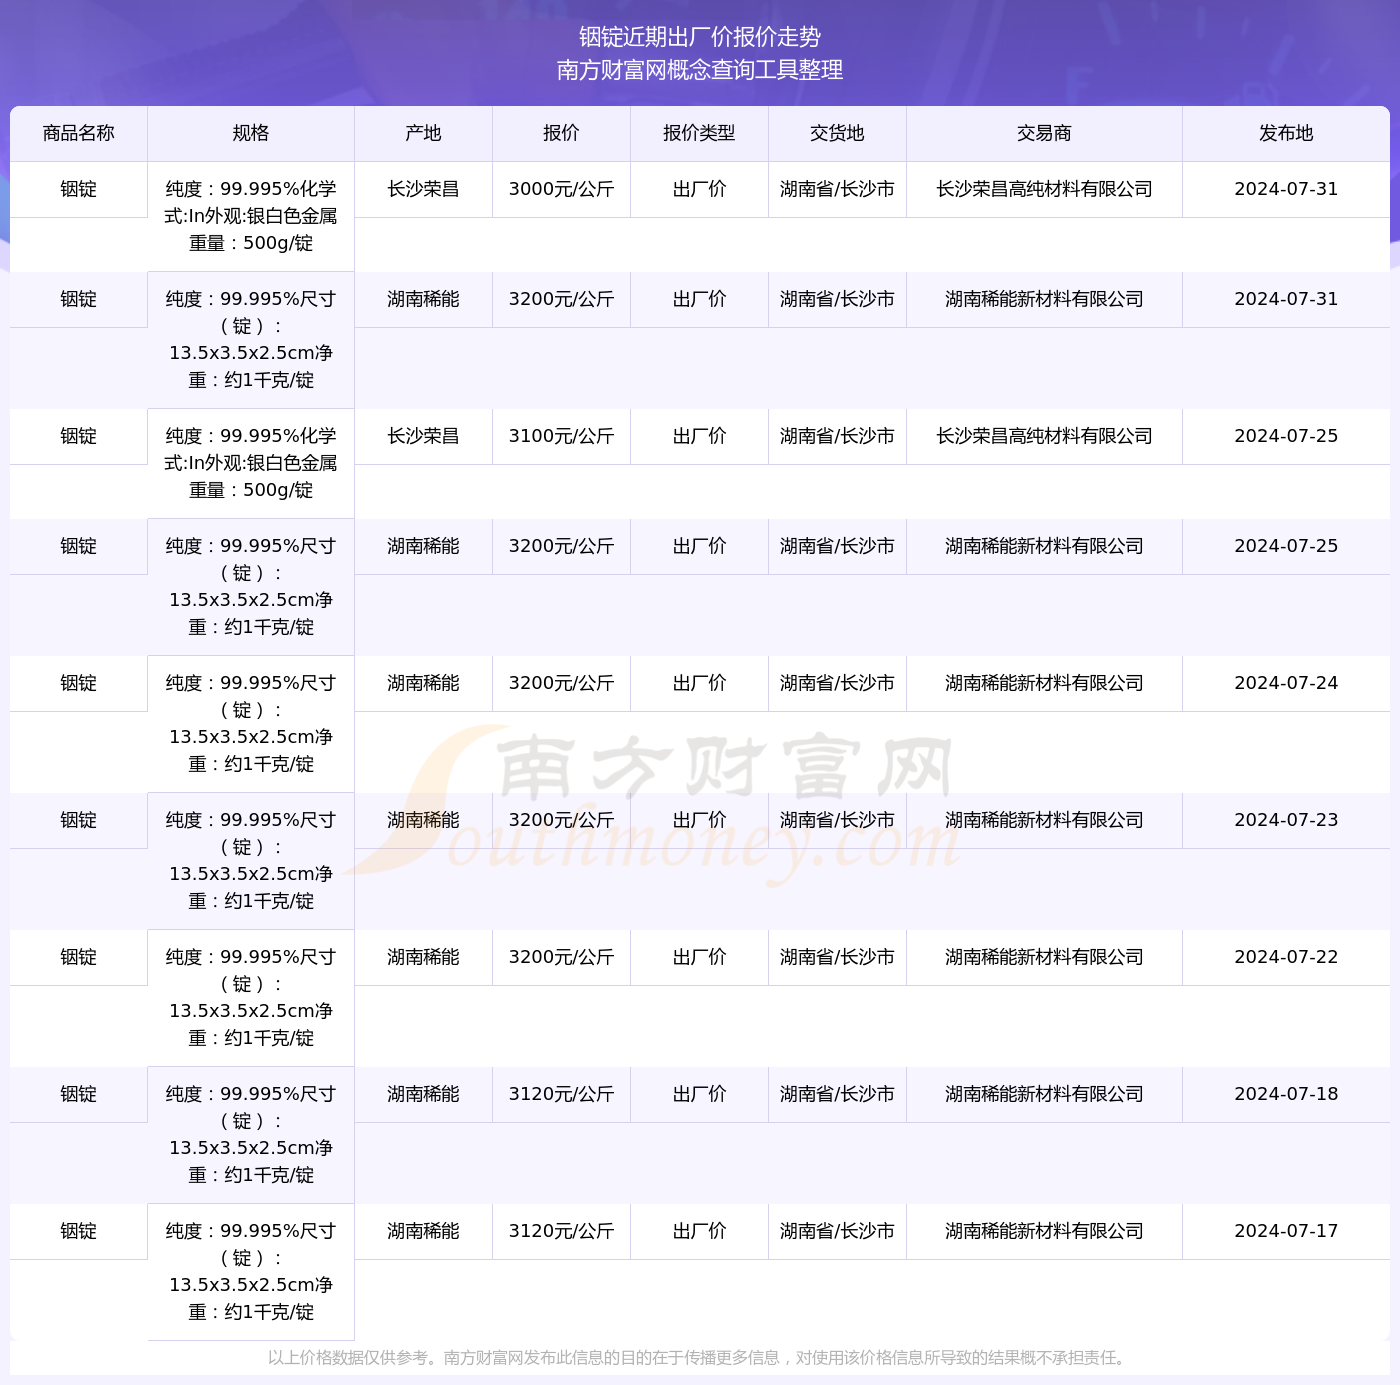The height and width of the screenshot is (1385, 1400).
Task: Click the 商品名称 column header
Action: 79,133
